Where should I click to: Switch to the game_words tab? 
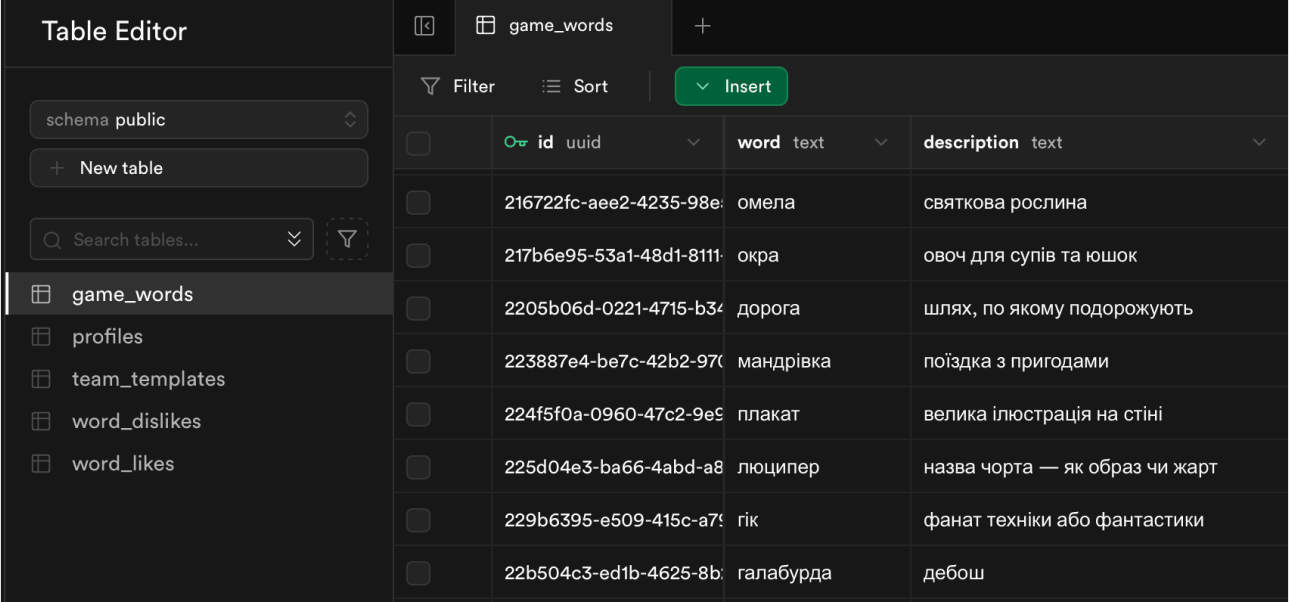tap(561, 27)
